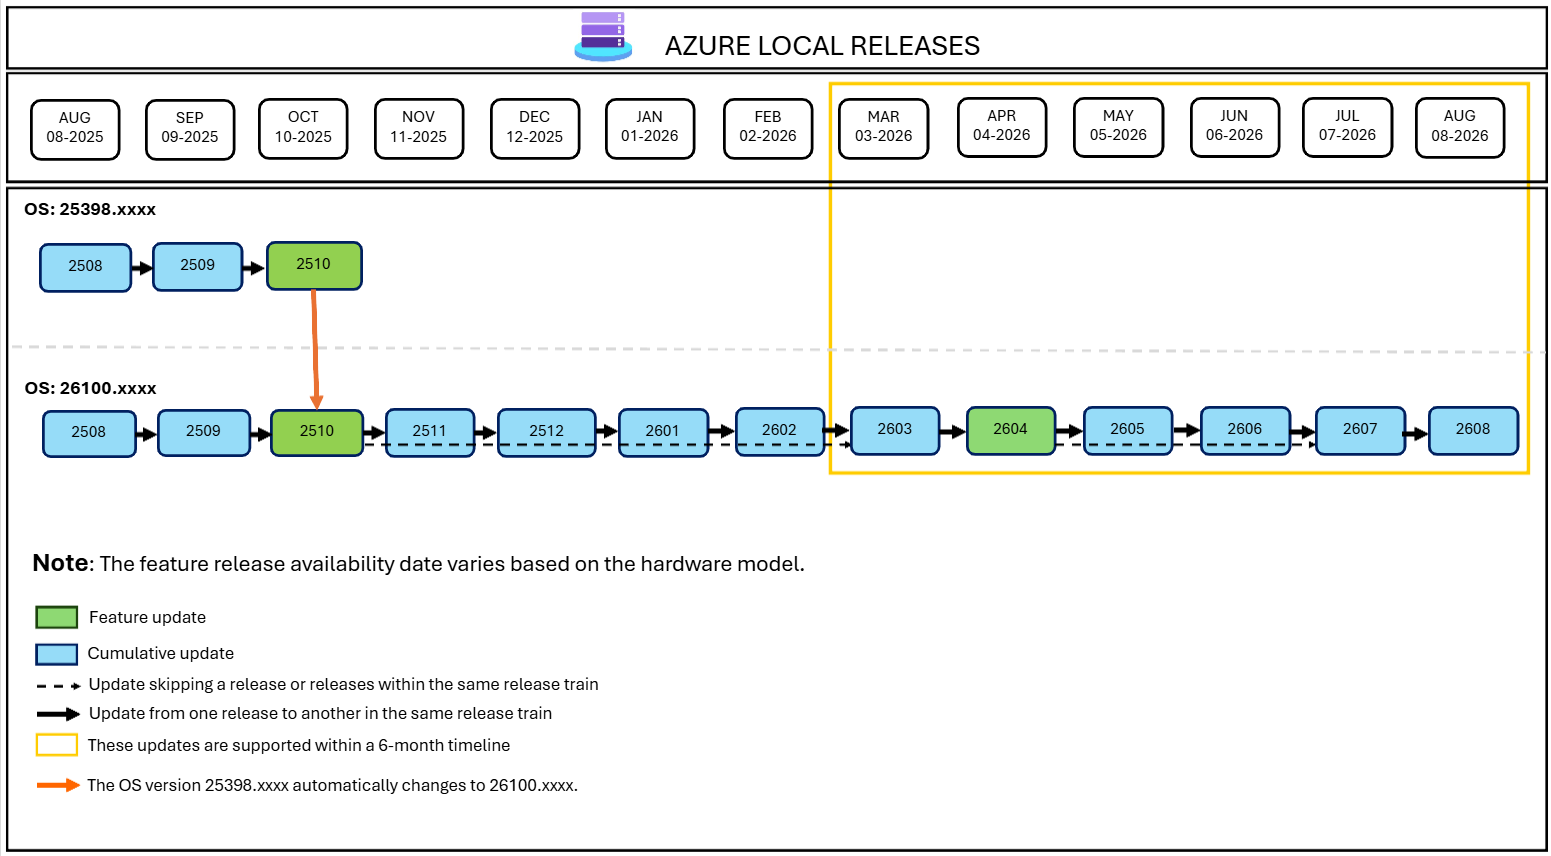Select the DEC 12-2025 month box

[535, 128]
